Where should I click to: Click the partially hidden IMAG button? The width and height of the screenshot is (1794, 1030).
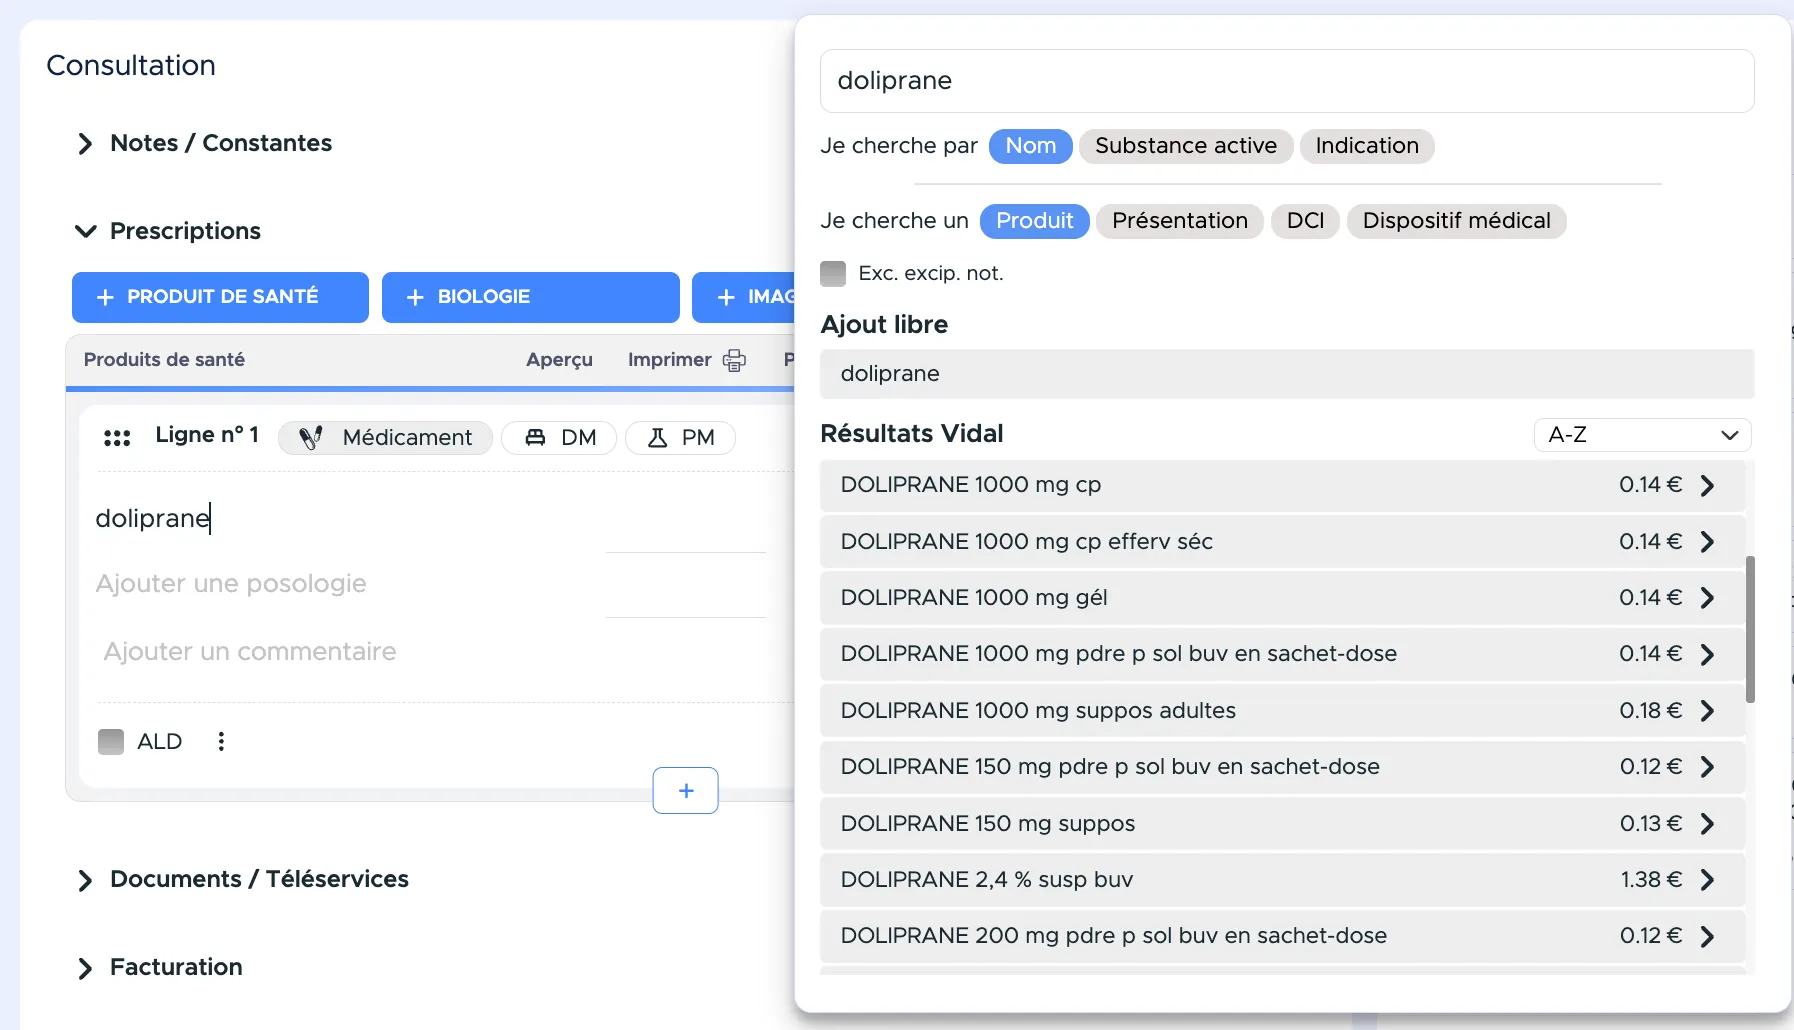pos(743,297)
